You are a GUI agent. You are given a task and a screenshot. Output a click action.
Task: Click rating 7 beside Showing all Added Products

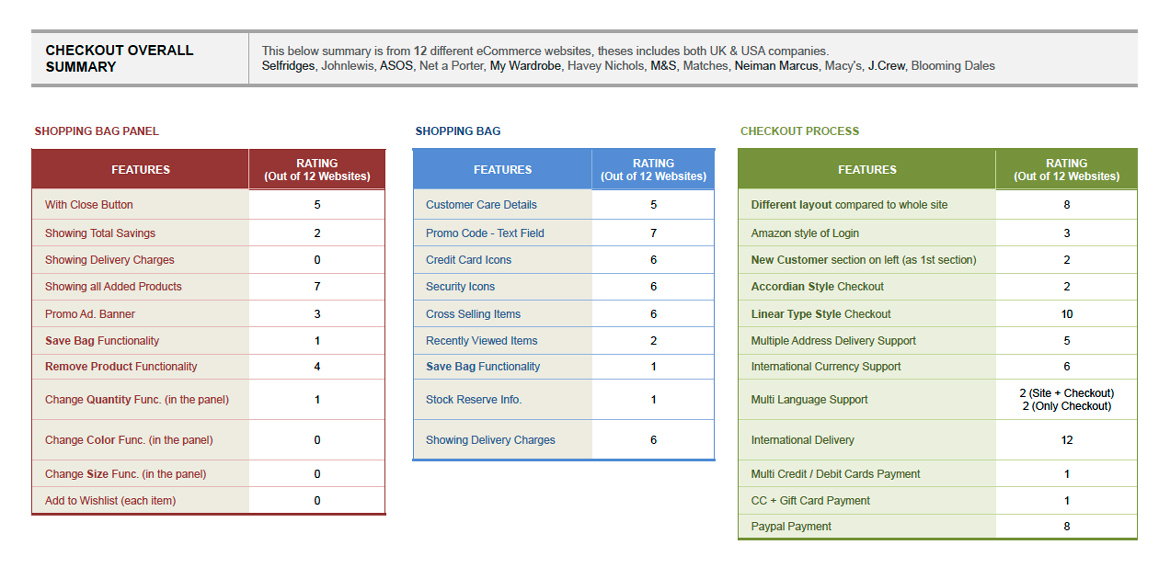(x=317, y=287)
